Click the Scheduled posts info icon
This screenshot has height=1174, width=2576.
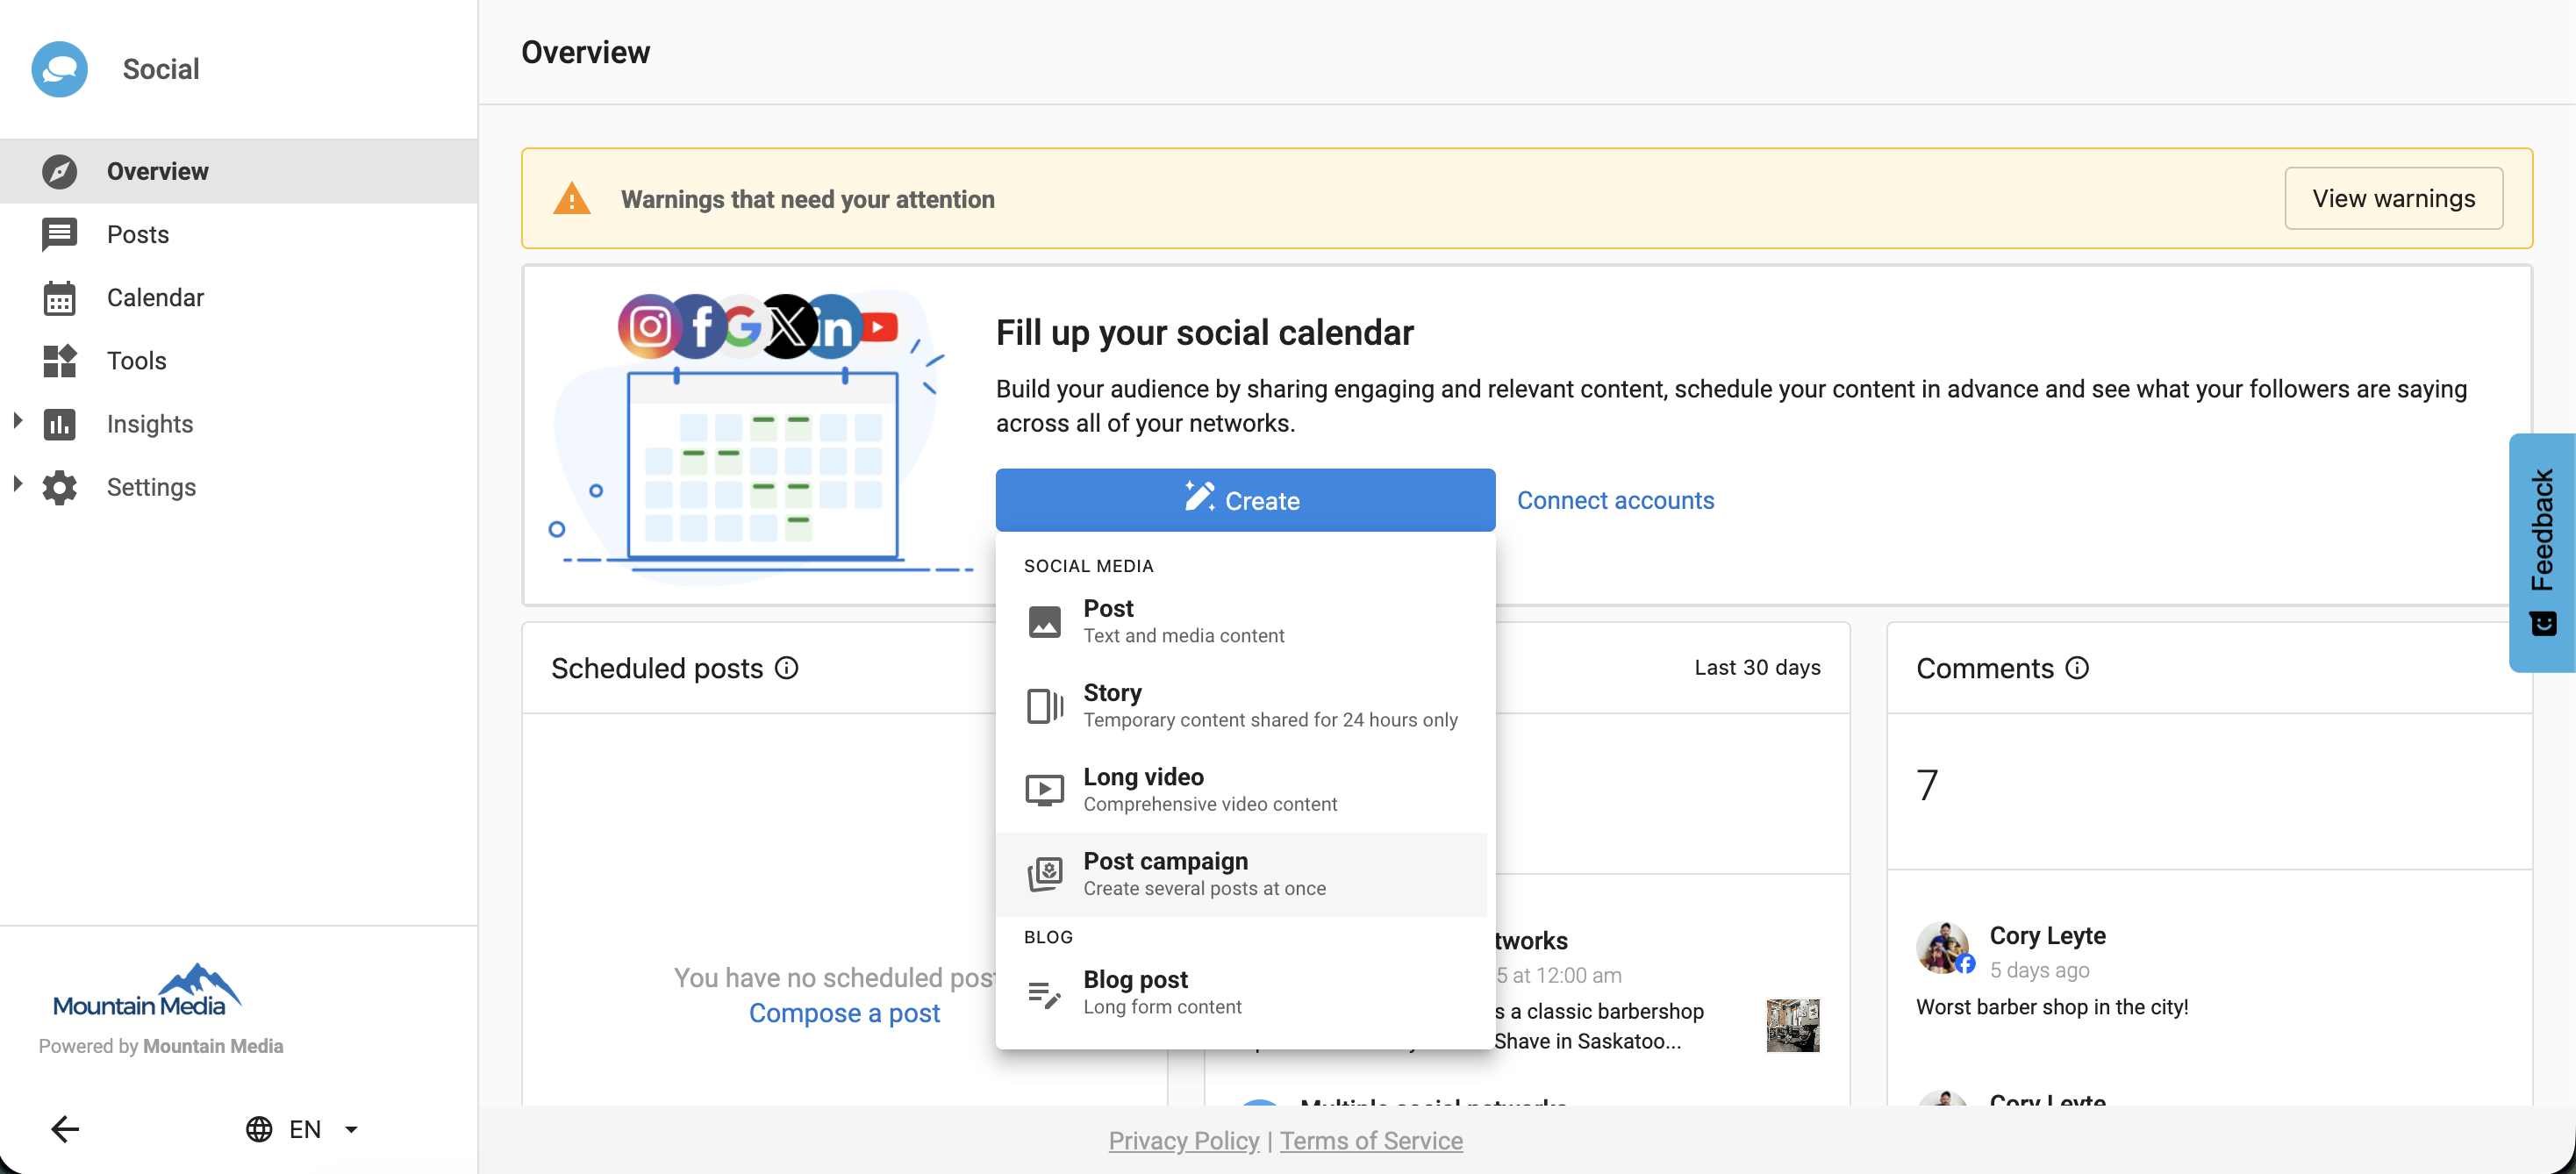tap(787, 668)
